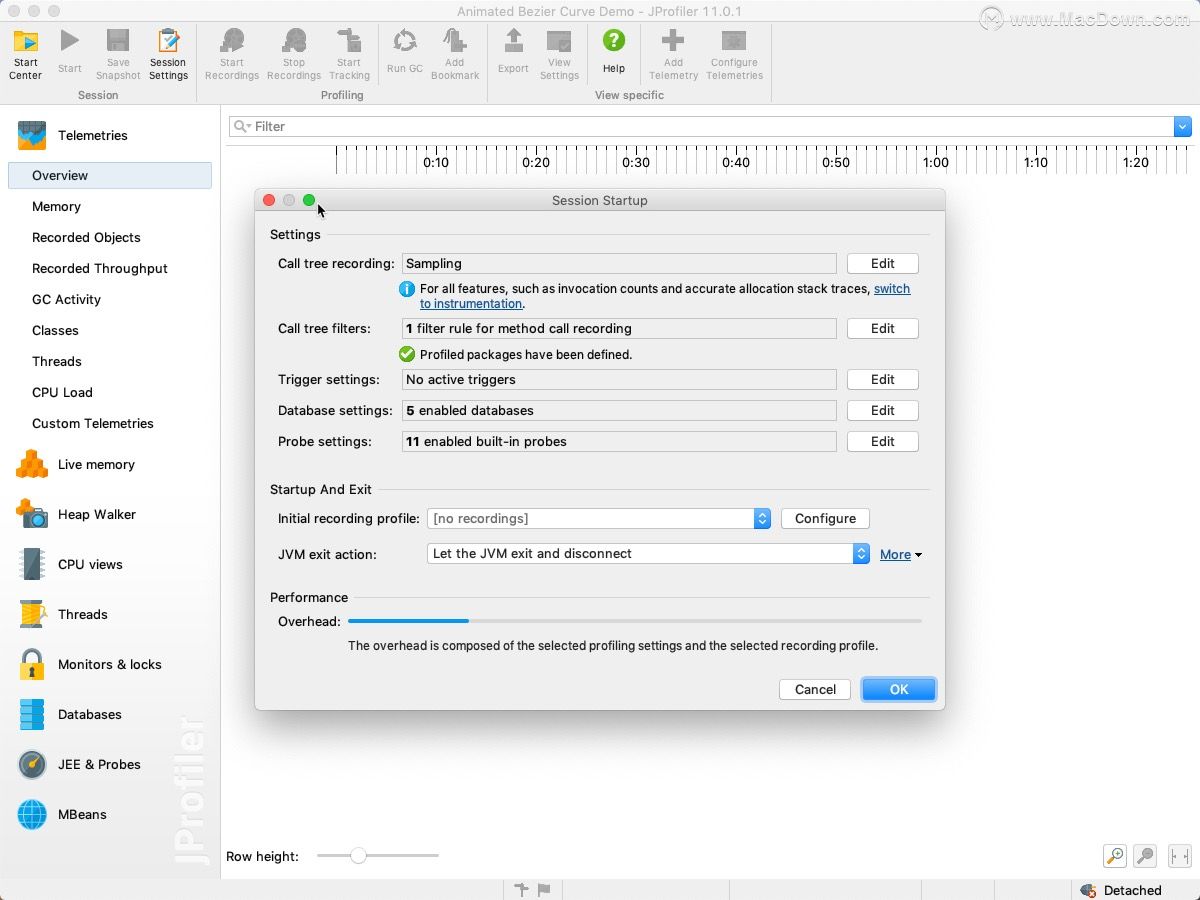Select the Overview telemetry view
This screenshot has height=900, width=1200.
(x=110, y=175)
